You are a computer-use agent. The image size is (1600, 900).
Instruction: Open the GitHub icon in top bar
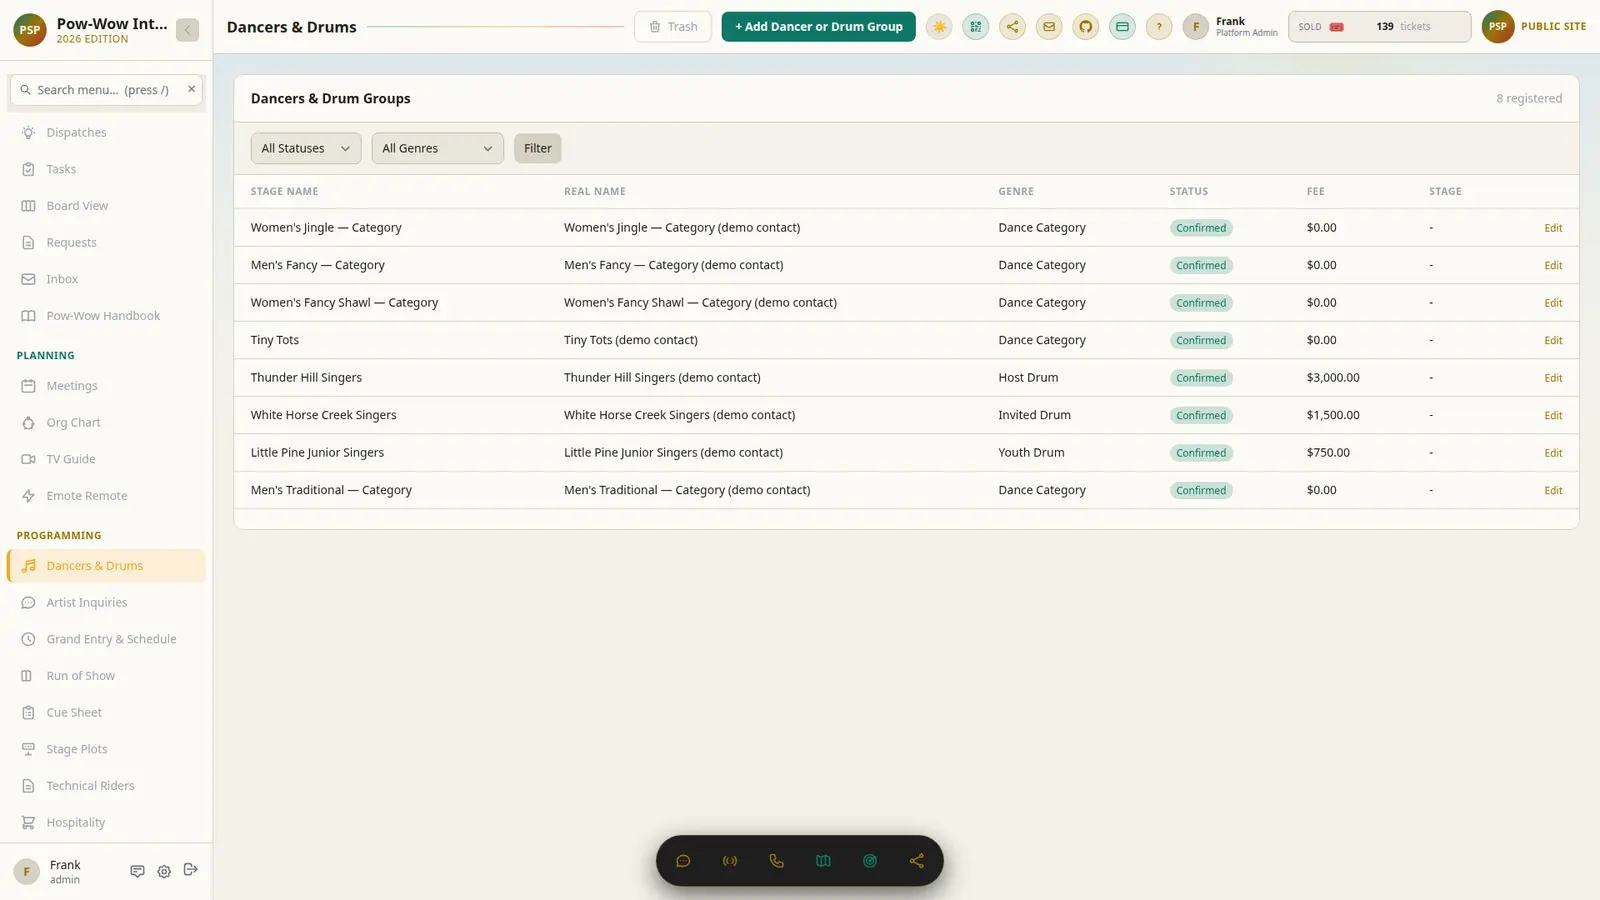click(x=1086, y=27)
